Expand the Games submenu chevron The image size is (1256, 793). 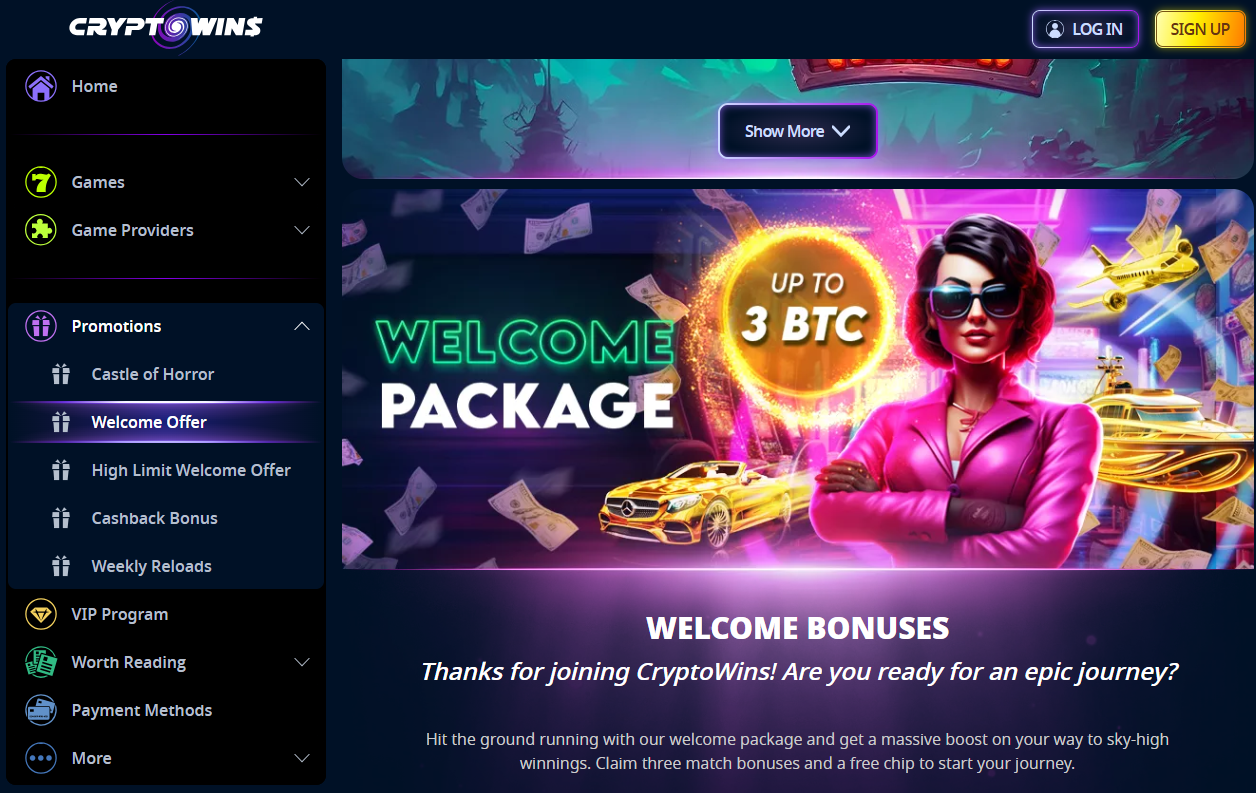pos(302,182)
